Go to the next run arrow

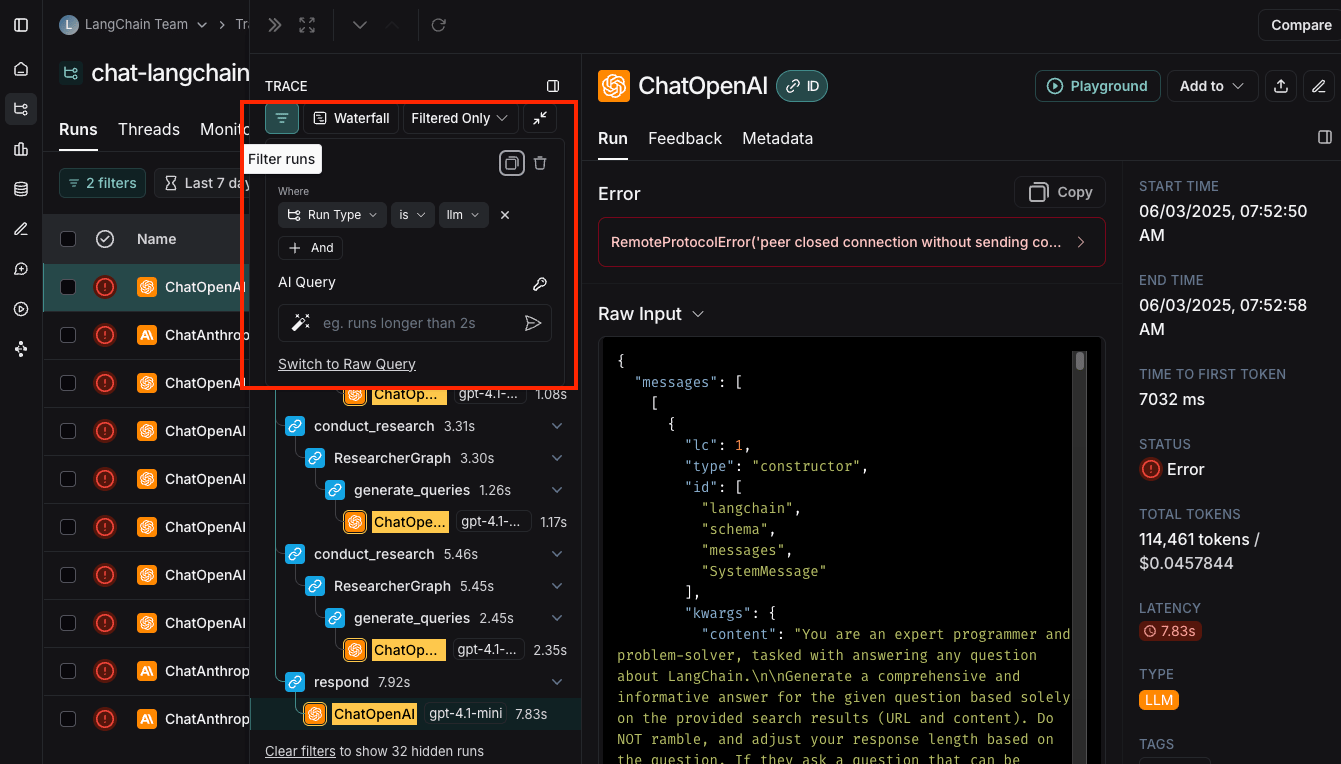coord(360,25)
